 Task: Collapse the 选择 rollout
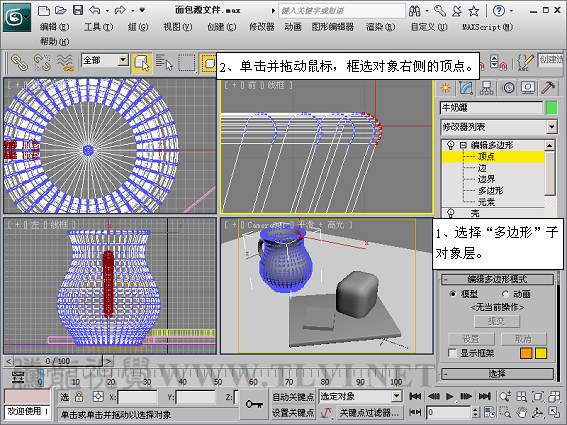coord(498,374)
